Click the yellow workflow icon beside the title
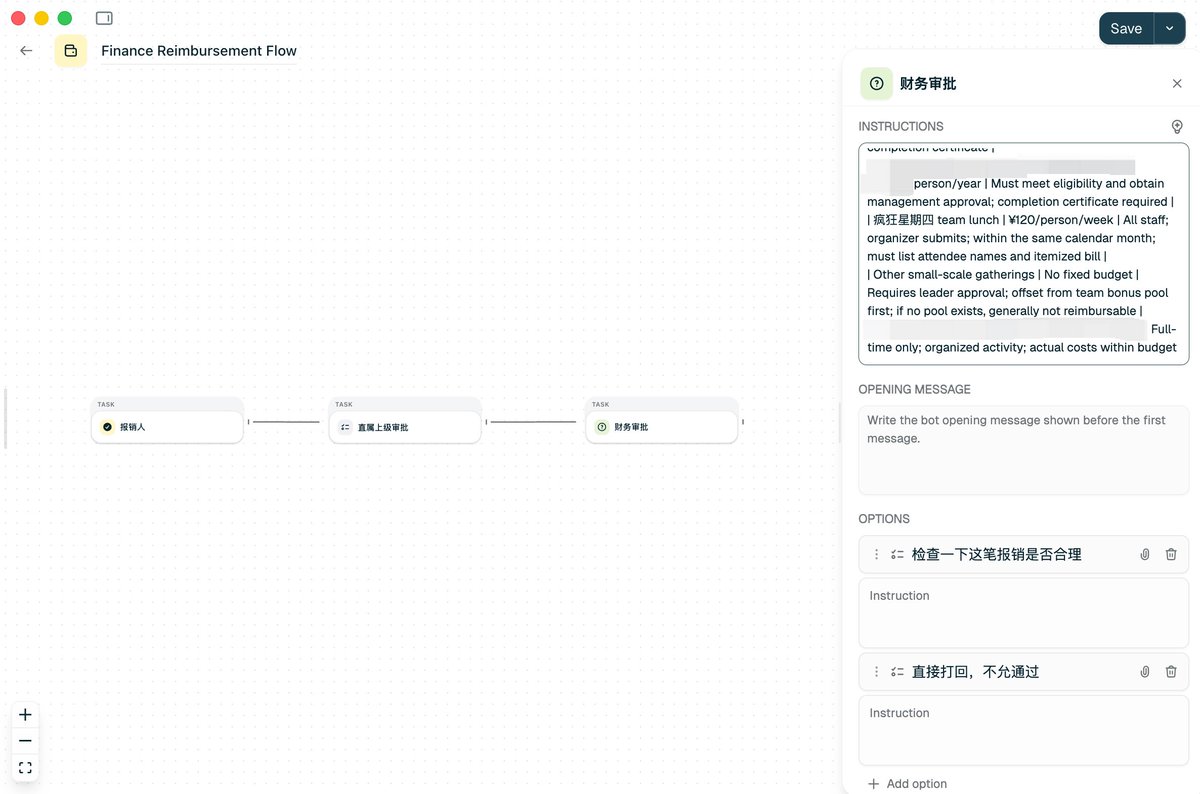 pyautogui.click(x=71, y=51)
